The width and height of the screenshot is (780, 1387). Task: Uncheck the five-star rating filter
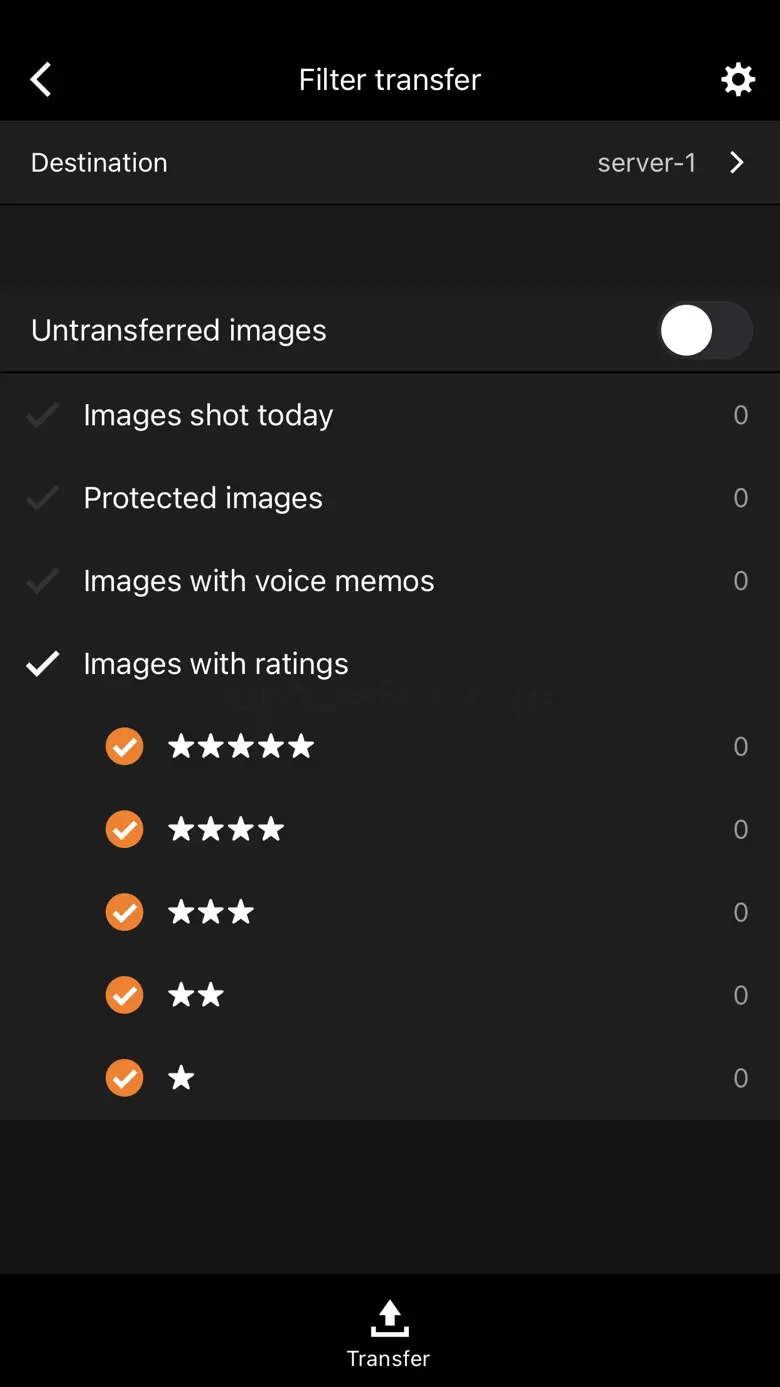click(125, 746)
